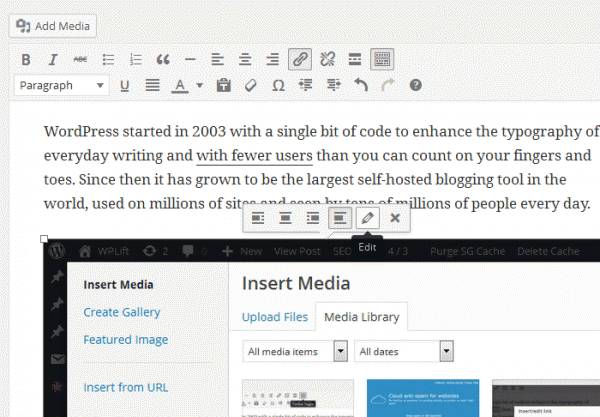Insert special character with omega icon

(278, 86)
